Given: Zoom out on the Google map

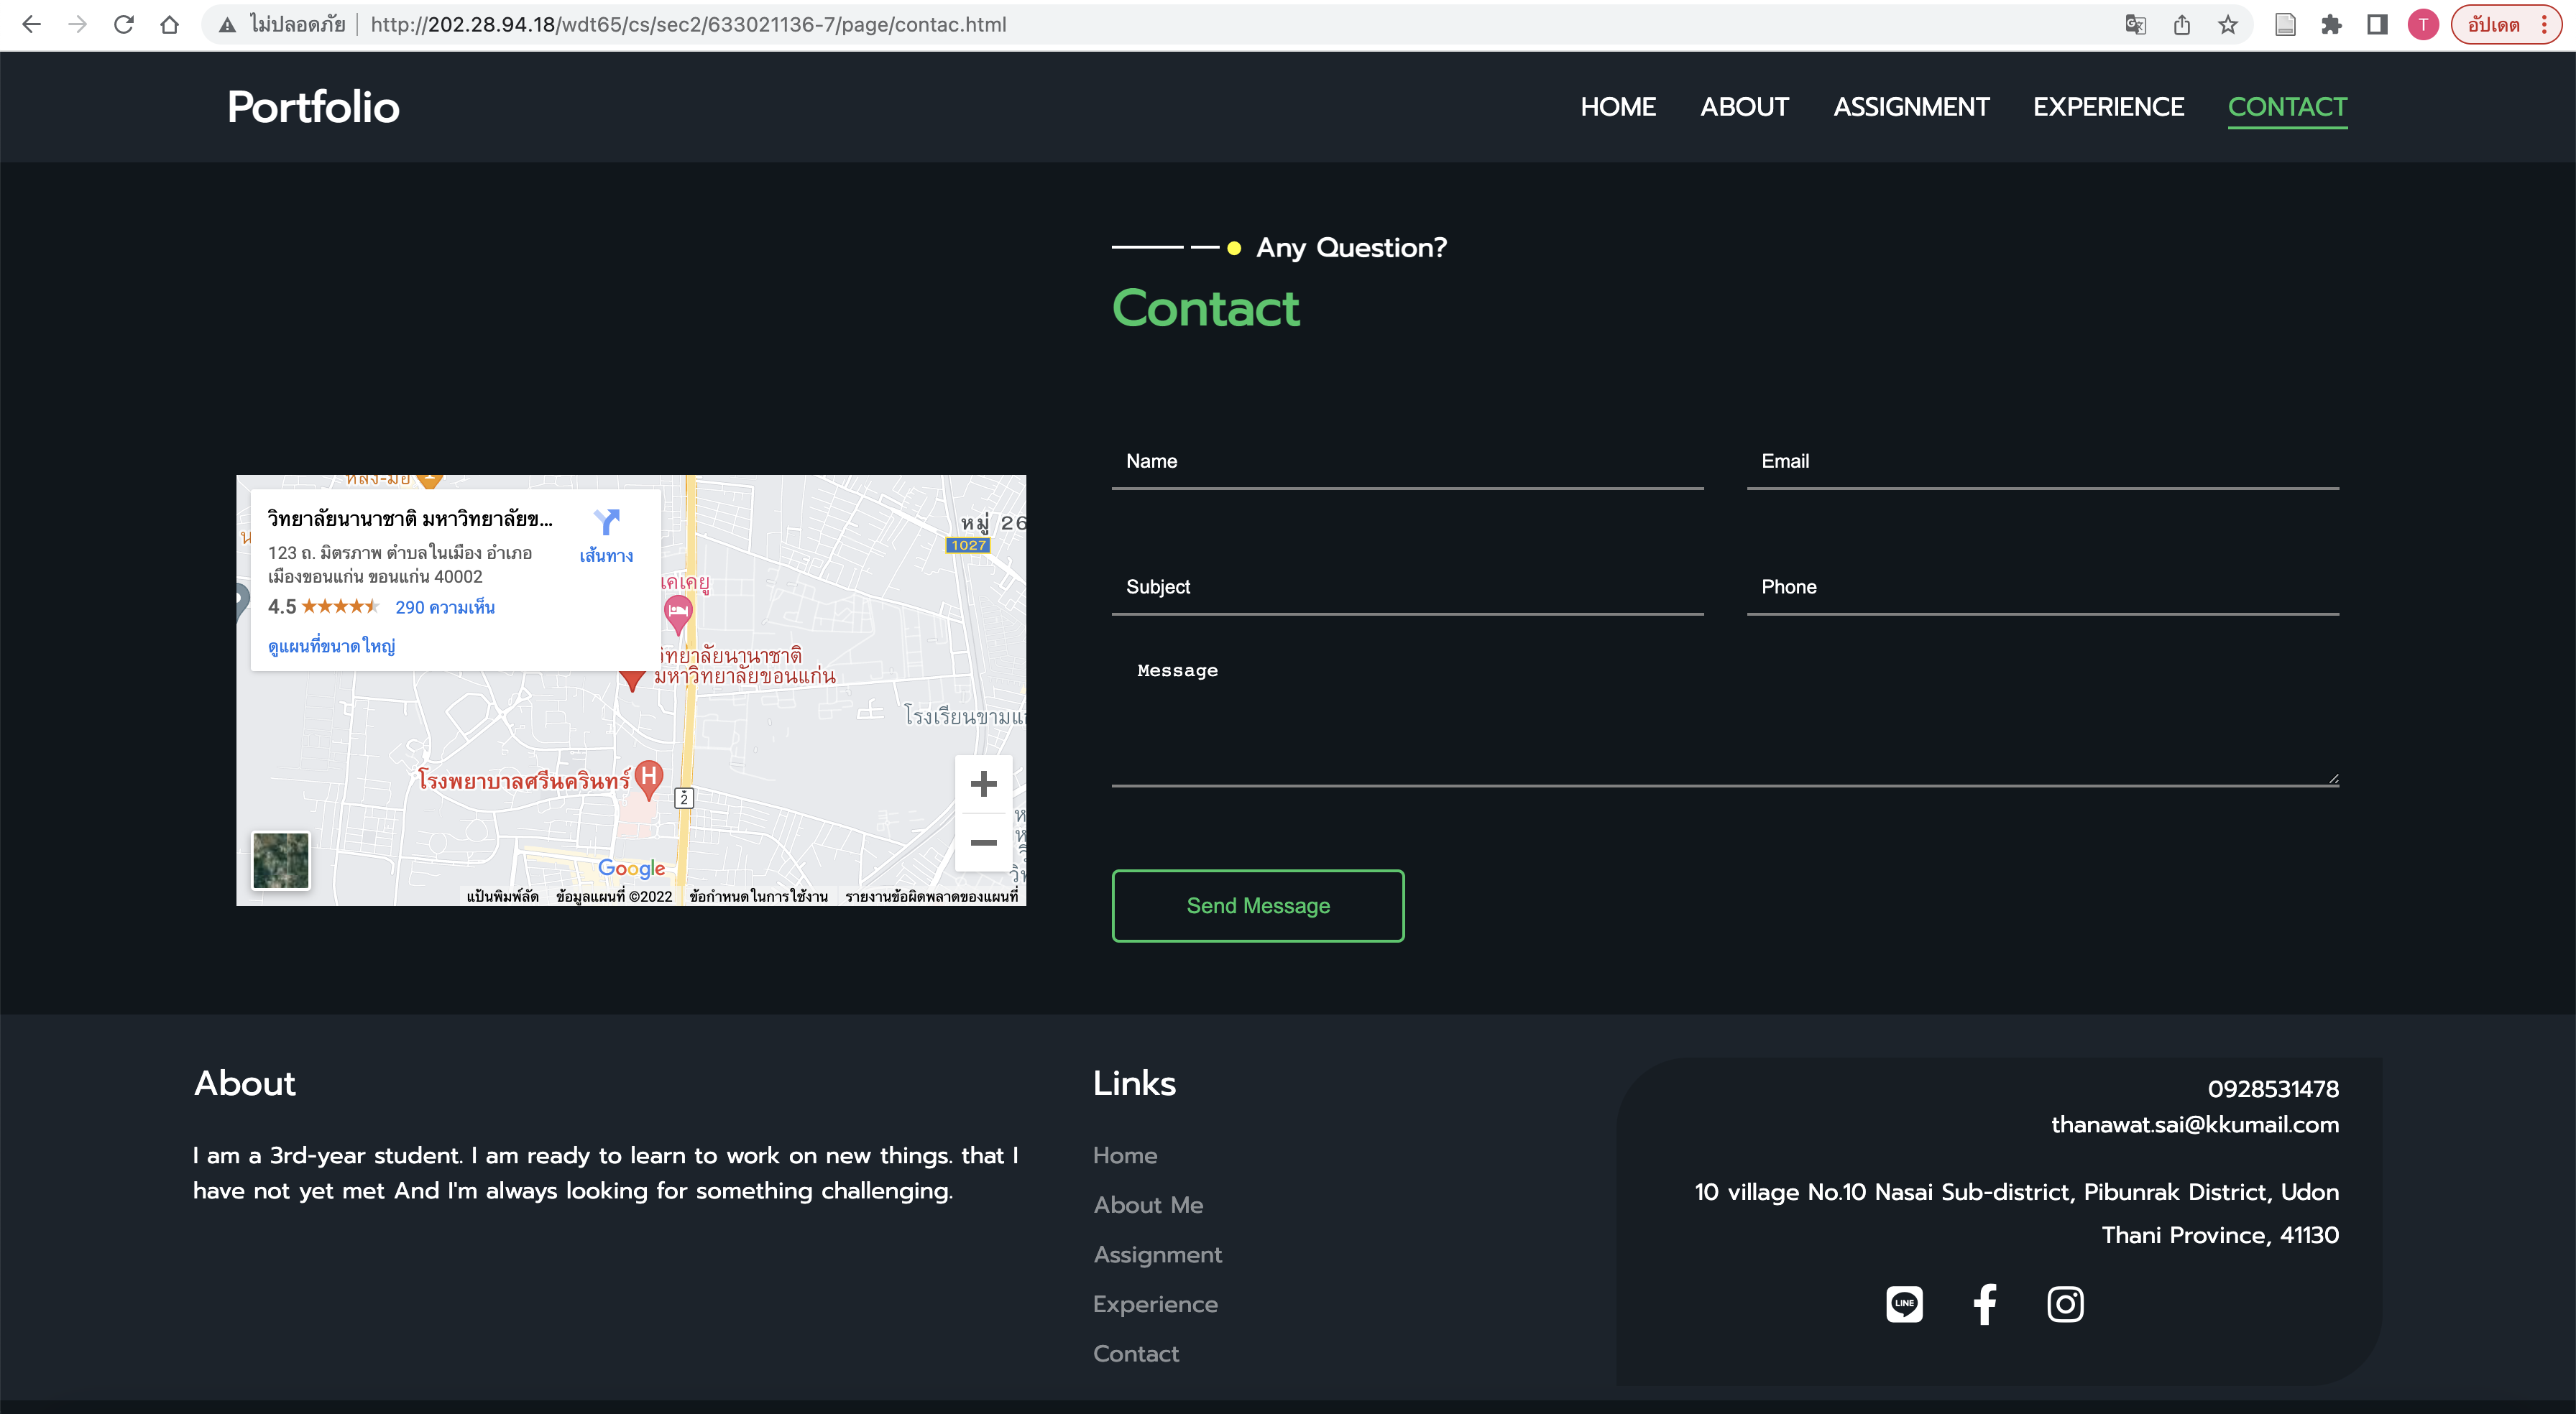Looking at the screenshot, I should pos(983,842).
